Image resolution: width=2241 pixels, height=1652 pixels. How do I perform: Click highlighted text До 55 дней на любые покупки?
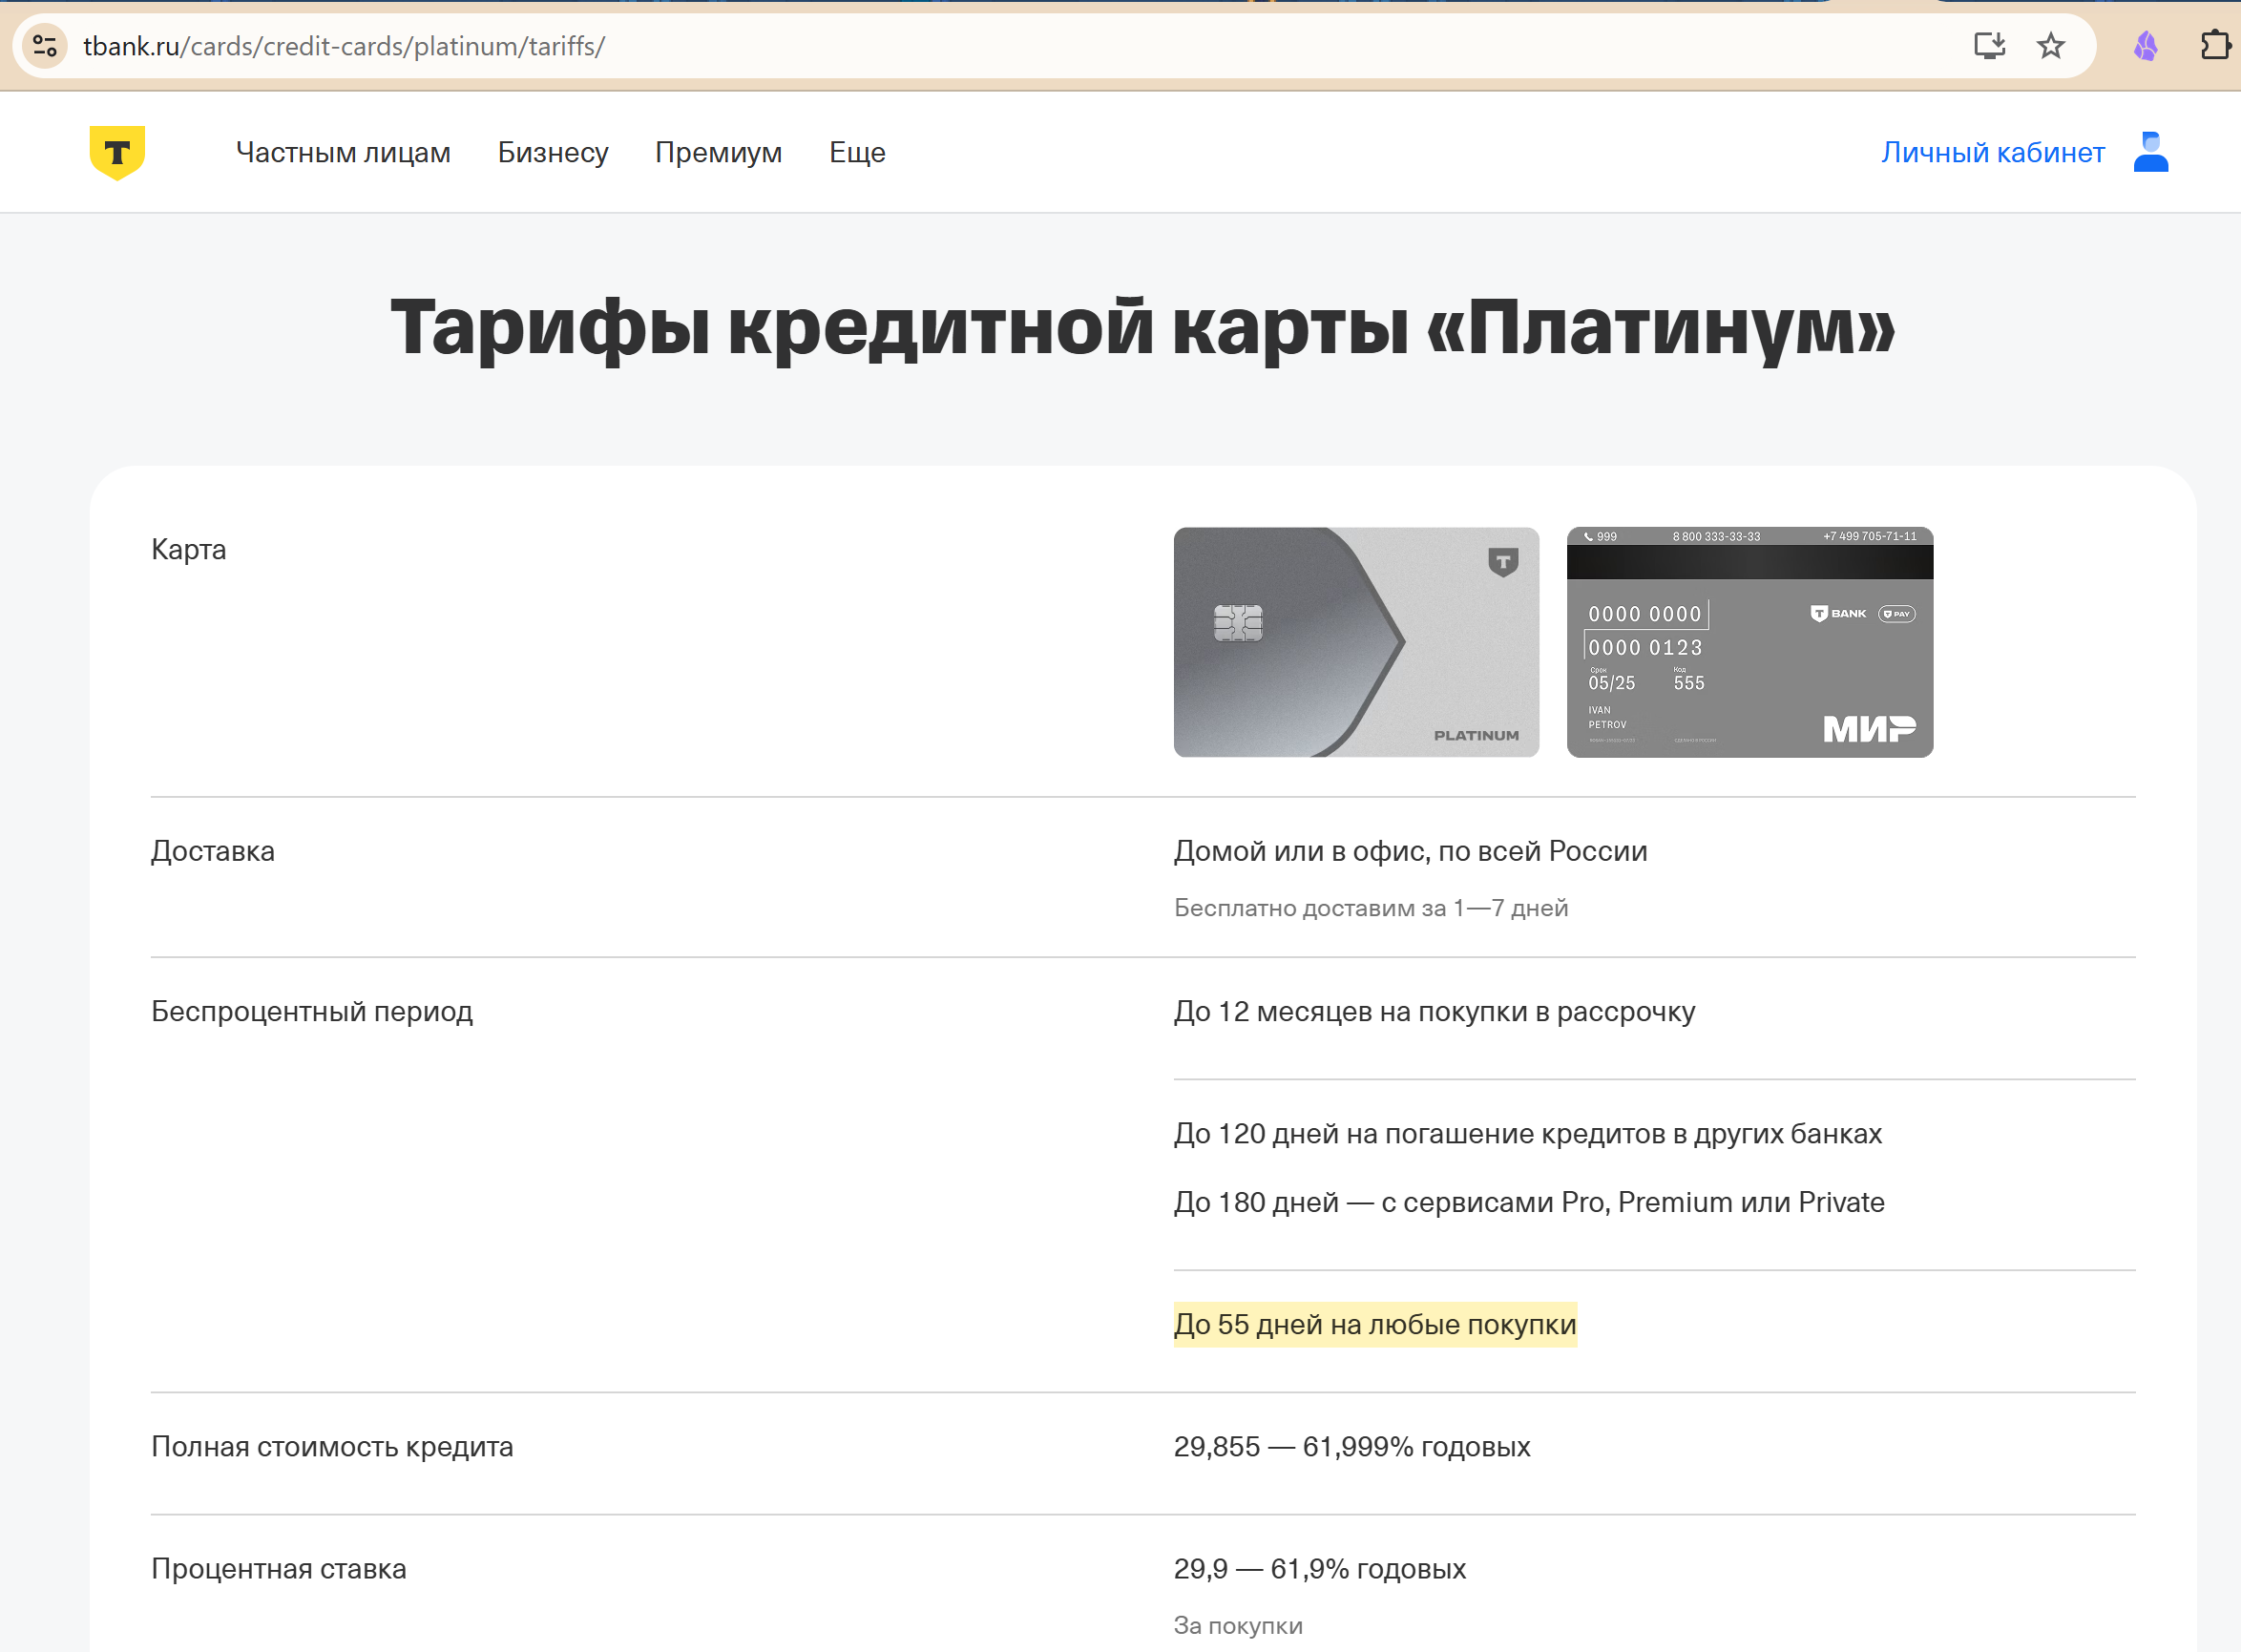coord(1374,1324)
